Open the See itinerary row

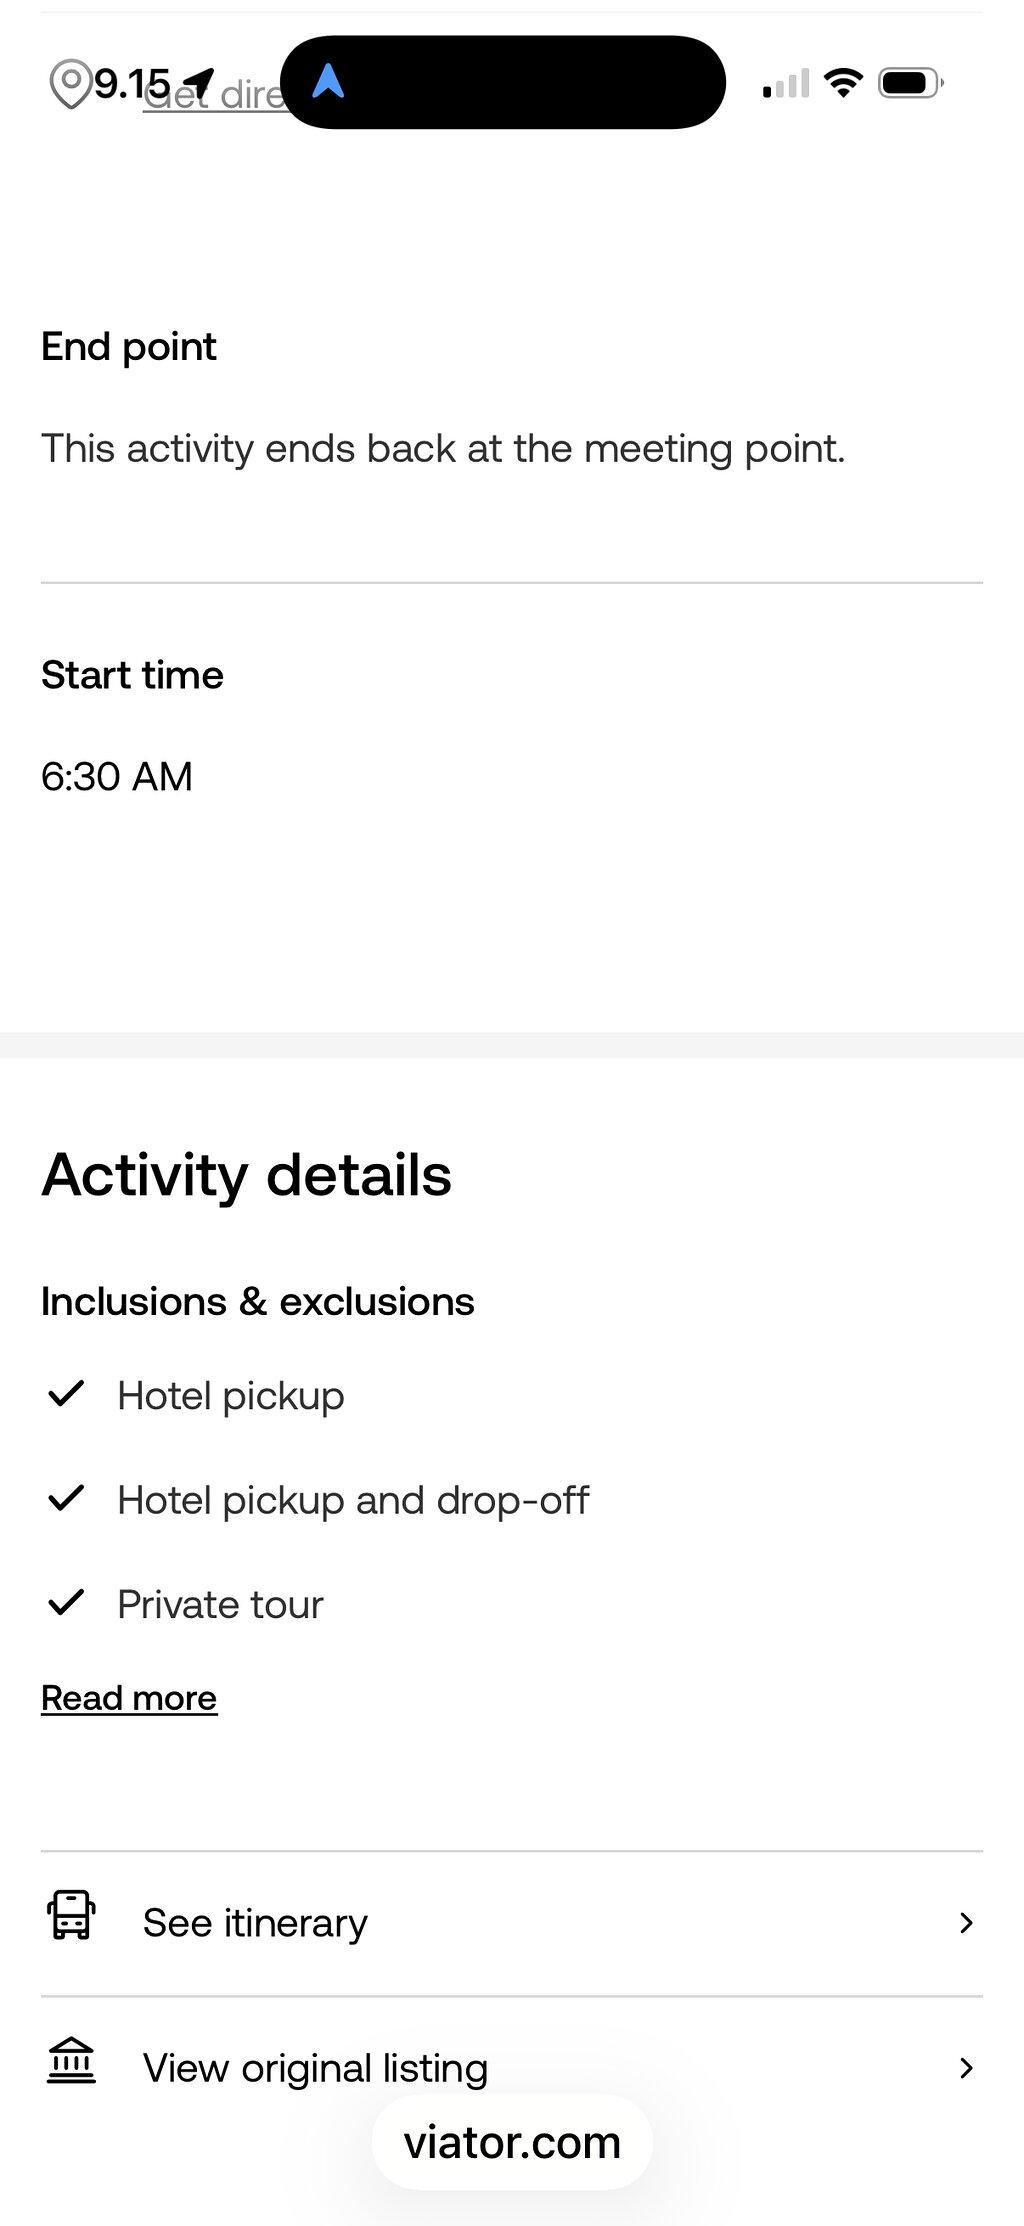512,1923
